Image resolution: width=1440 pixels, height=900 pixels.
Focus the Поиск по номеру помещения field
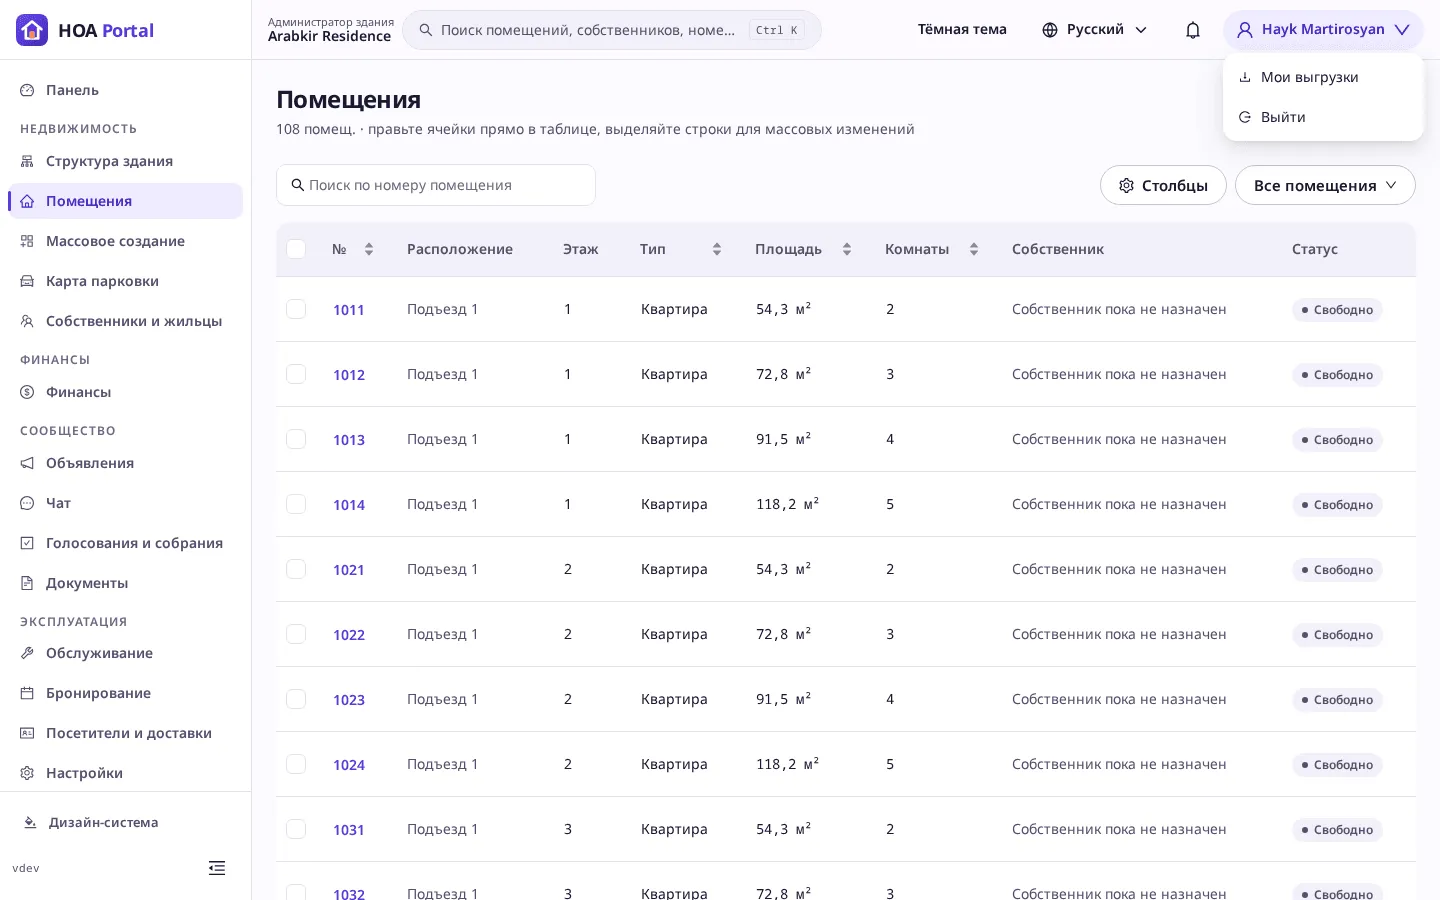pos(436,185)
